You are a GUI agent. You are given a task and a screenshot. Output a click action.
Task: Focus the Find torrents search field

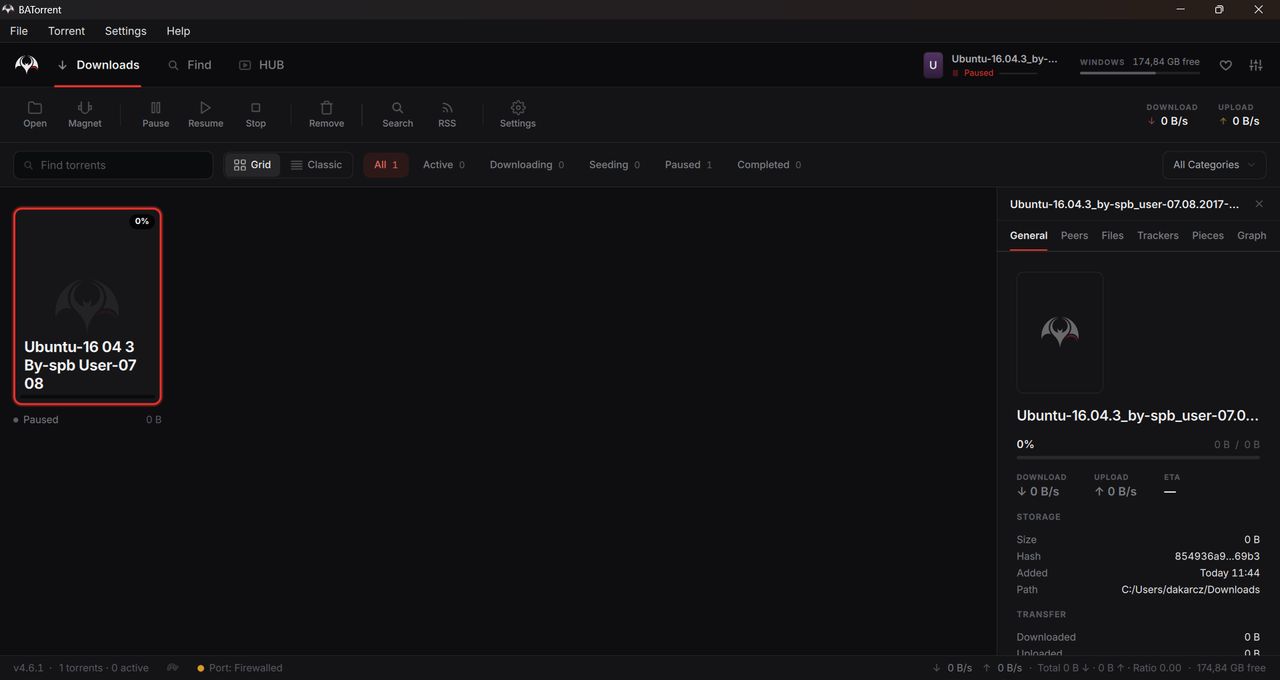(x=113, y=165)
